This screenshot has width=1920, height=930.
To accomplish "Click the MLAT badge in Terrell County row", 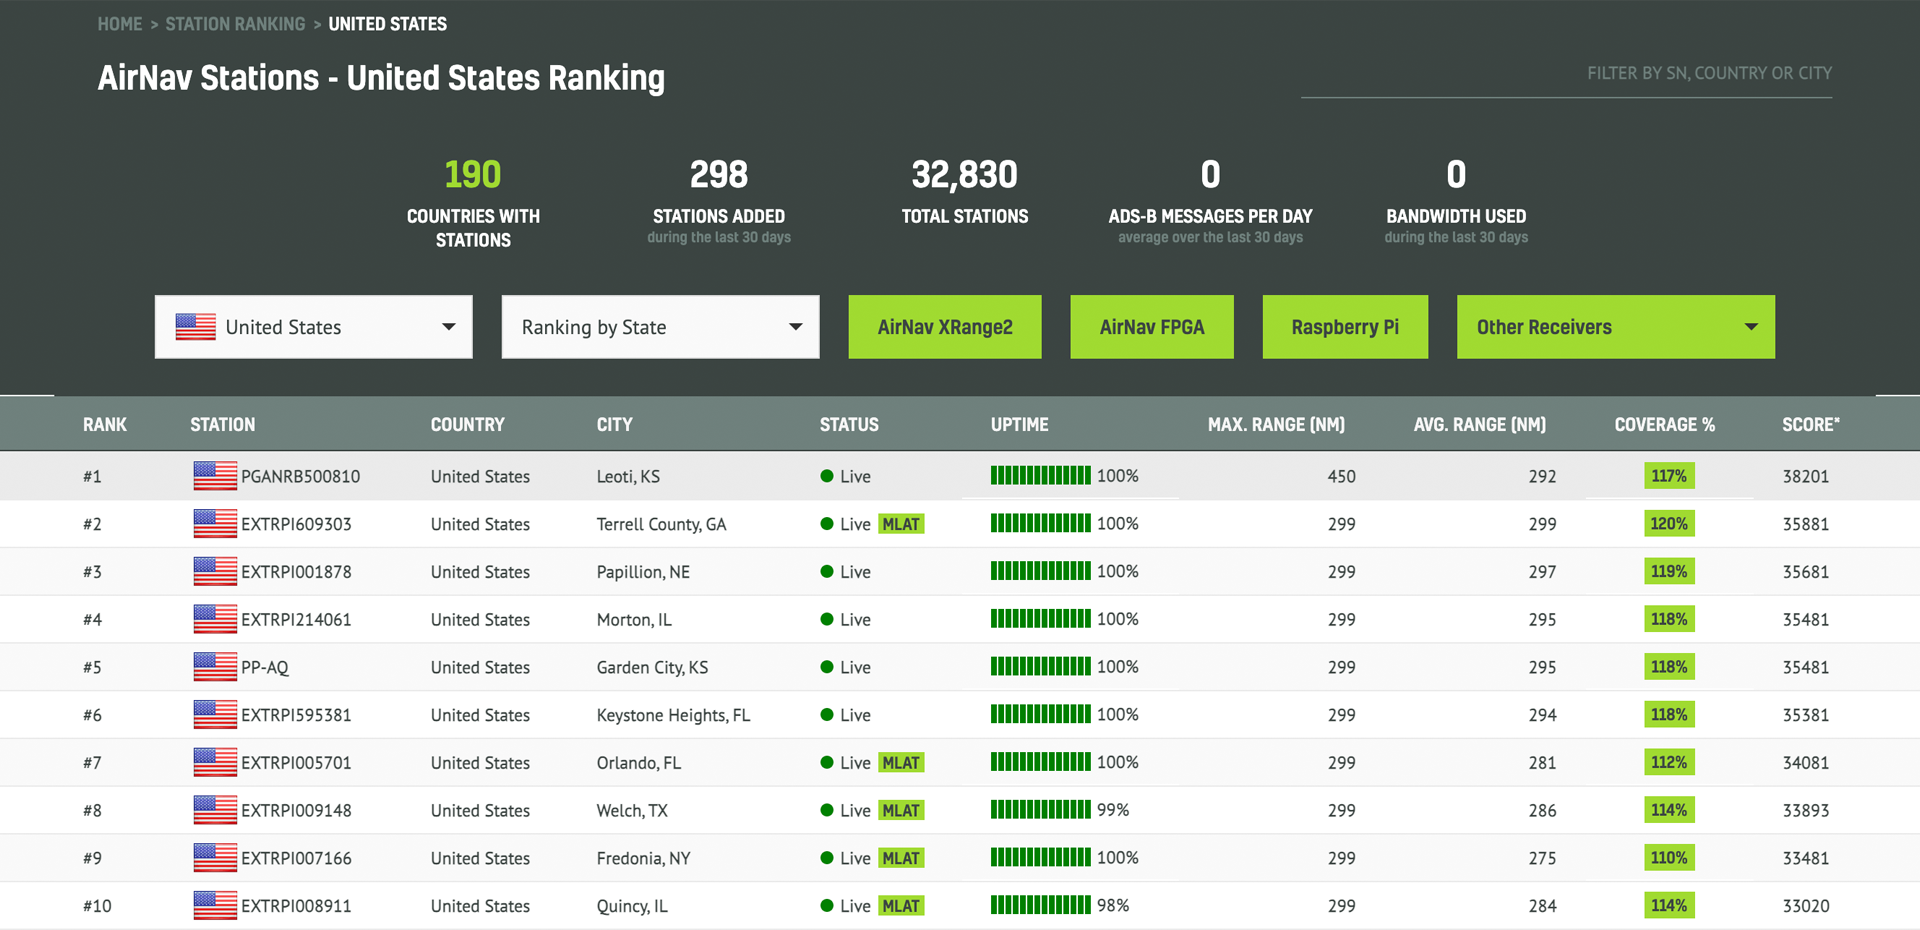I will (900, 524).
